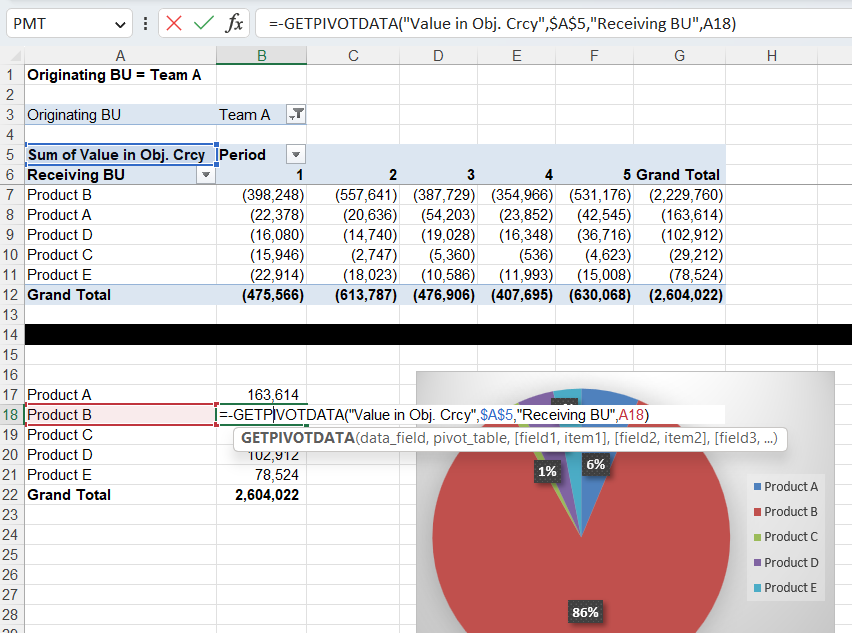
Task: Select Product D in the chart legend
Action: point(786,562)
